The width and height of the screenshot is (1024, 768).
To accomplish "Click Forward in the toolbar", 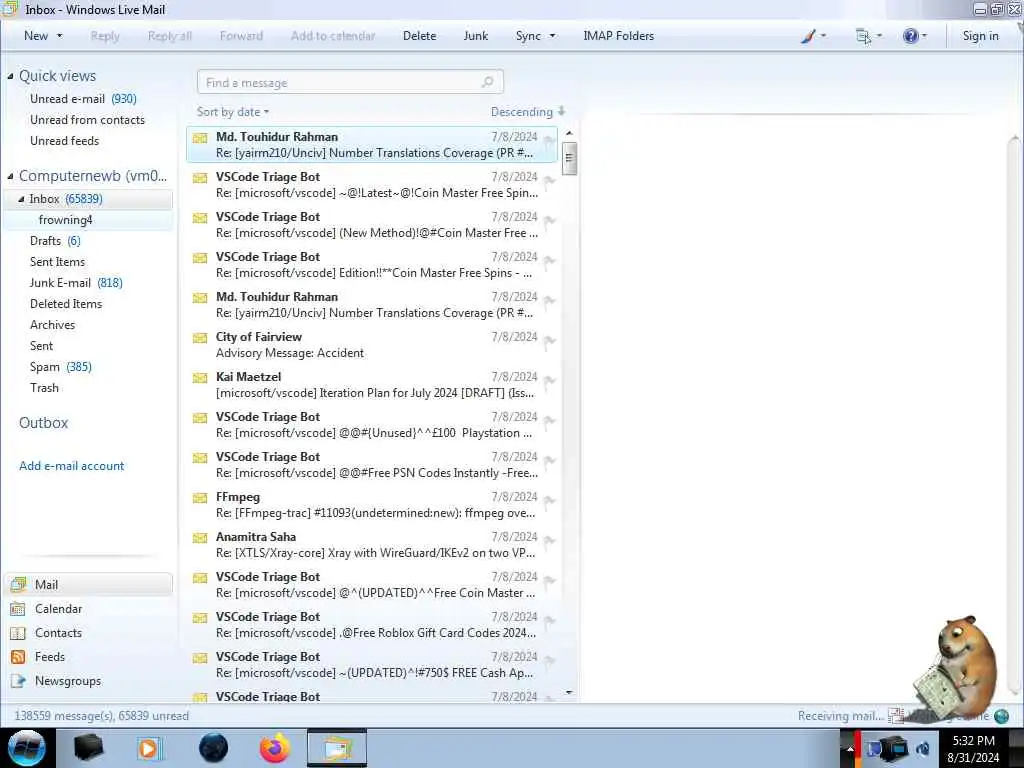I will [x=241, y=36].
